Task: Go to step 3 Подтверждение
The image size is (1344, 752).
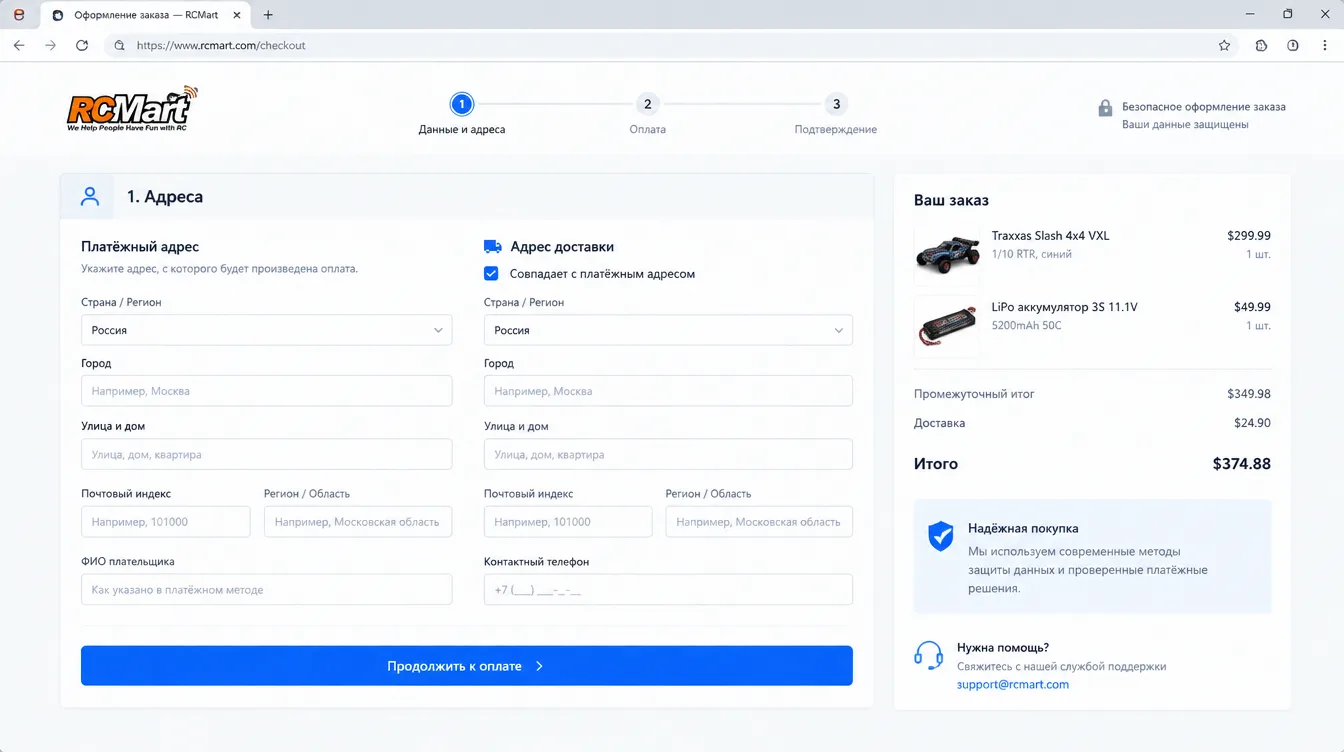Action: (836, 104)
